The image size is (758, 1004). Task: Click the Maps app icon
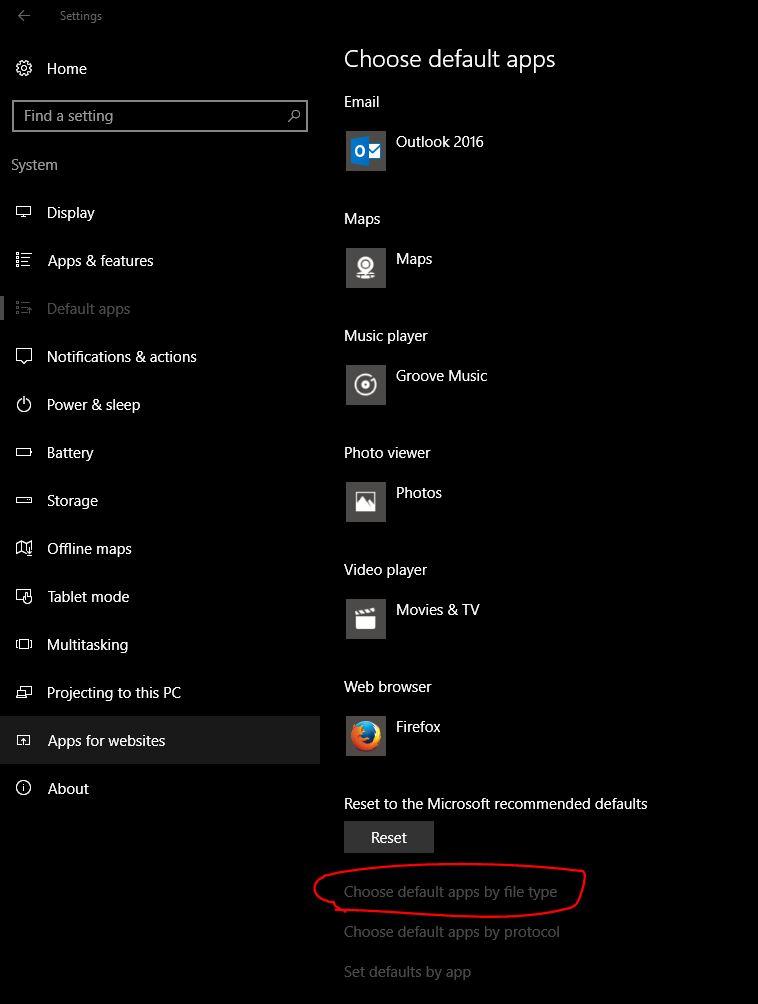pyautogui.click(x=366, y=268)
